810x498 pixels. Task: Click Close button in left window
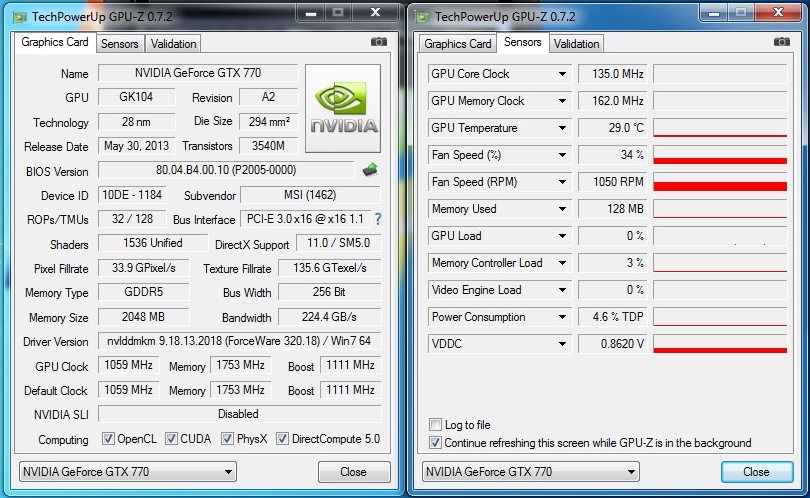[x=354, y=472]
